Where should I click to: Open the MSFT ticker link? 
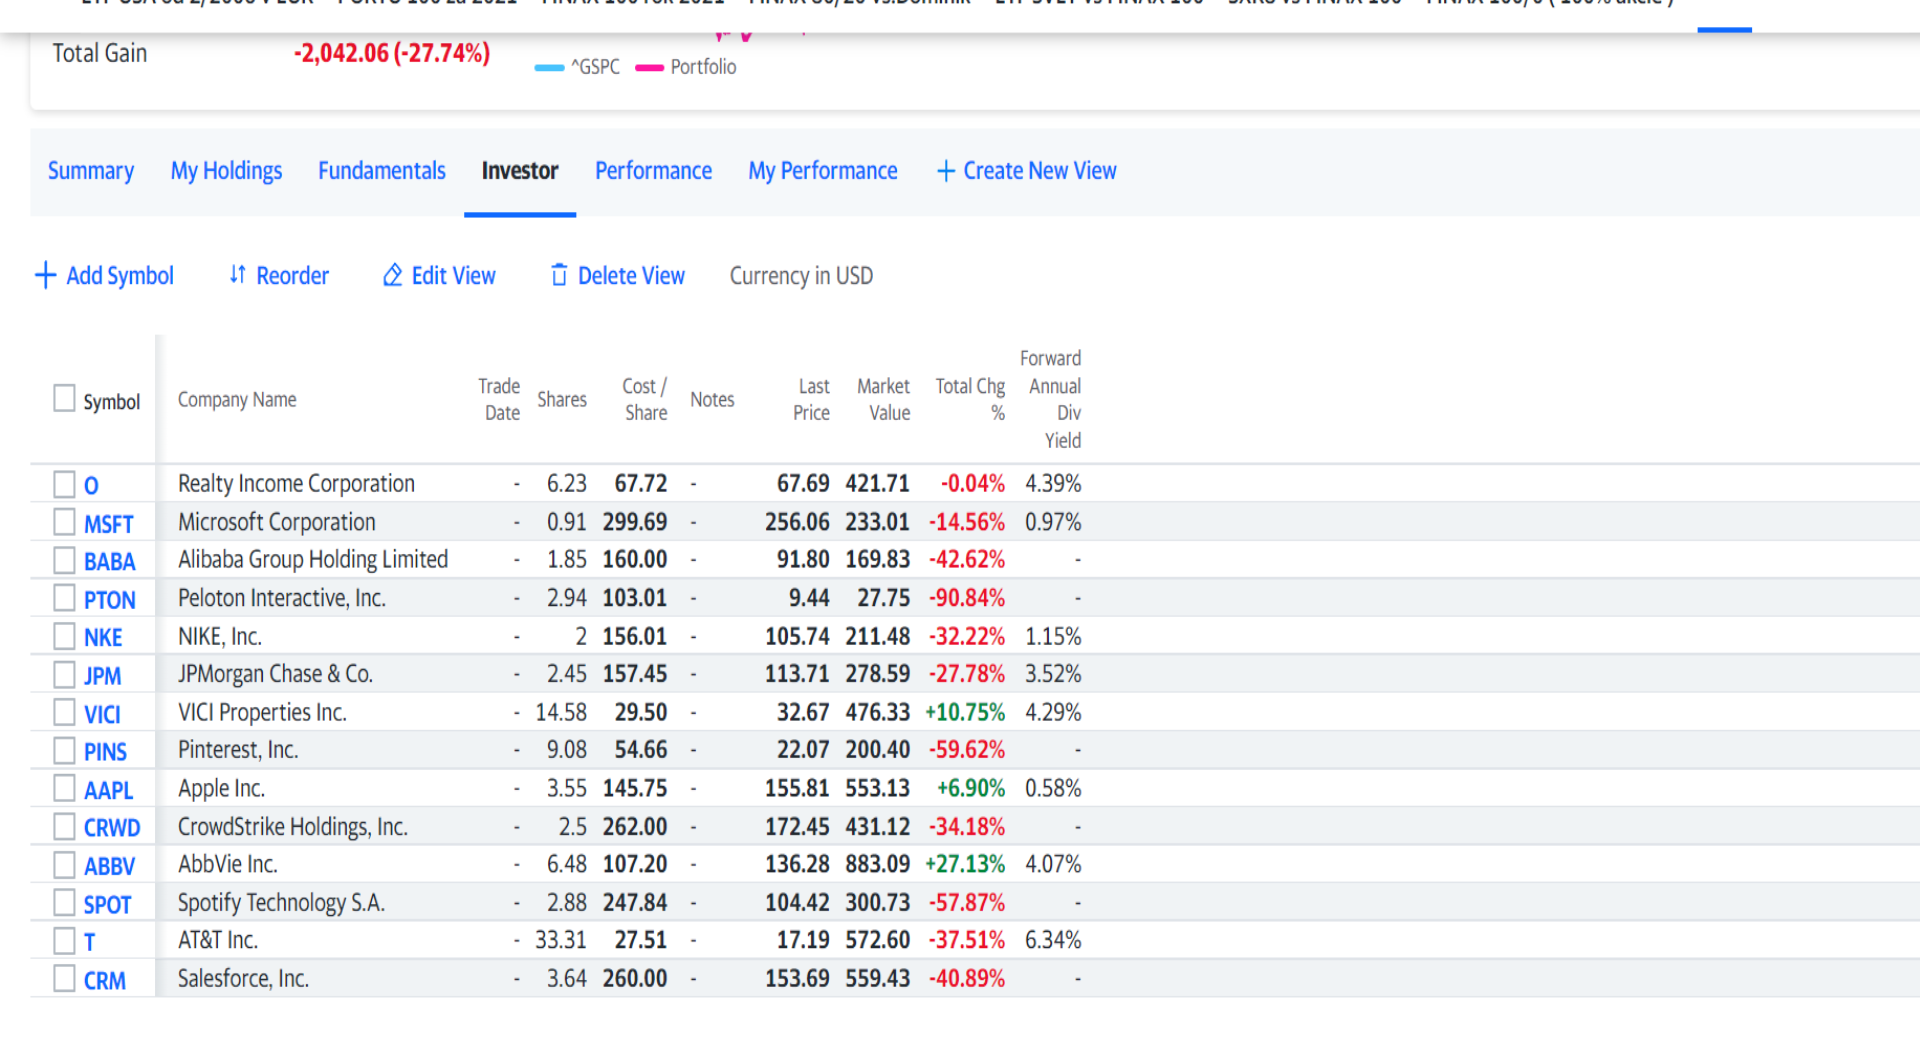[108, 524]
